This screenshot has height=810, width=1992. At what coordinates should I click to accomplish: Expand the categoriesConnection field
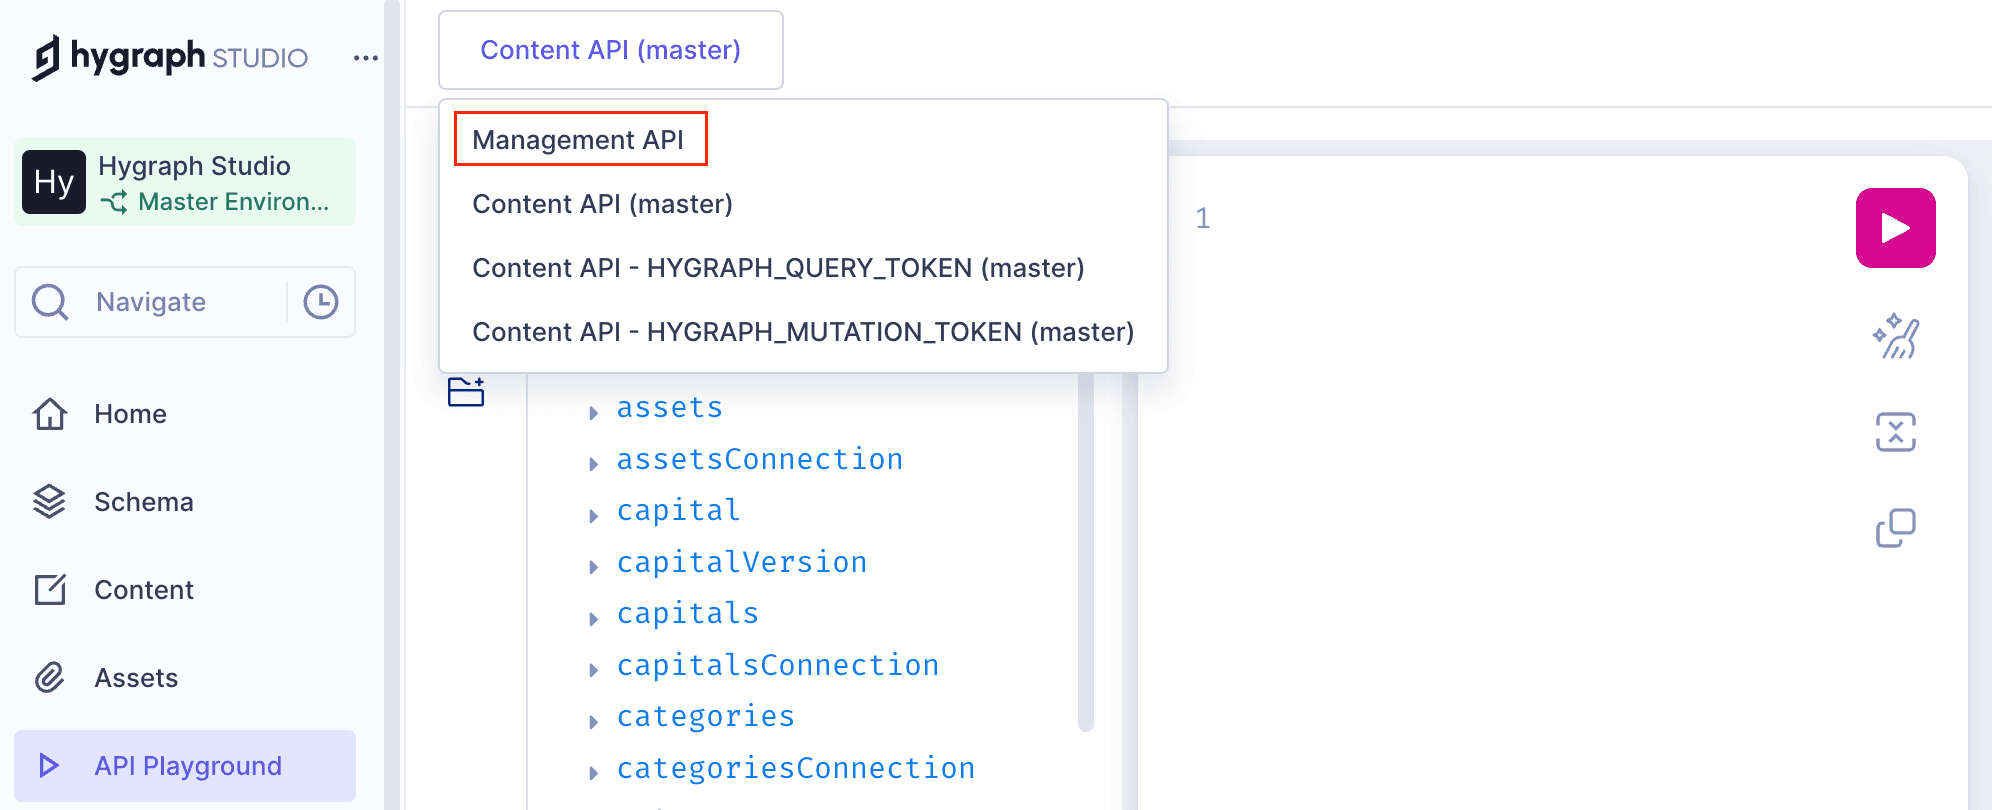point(593,772)
